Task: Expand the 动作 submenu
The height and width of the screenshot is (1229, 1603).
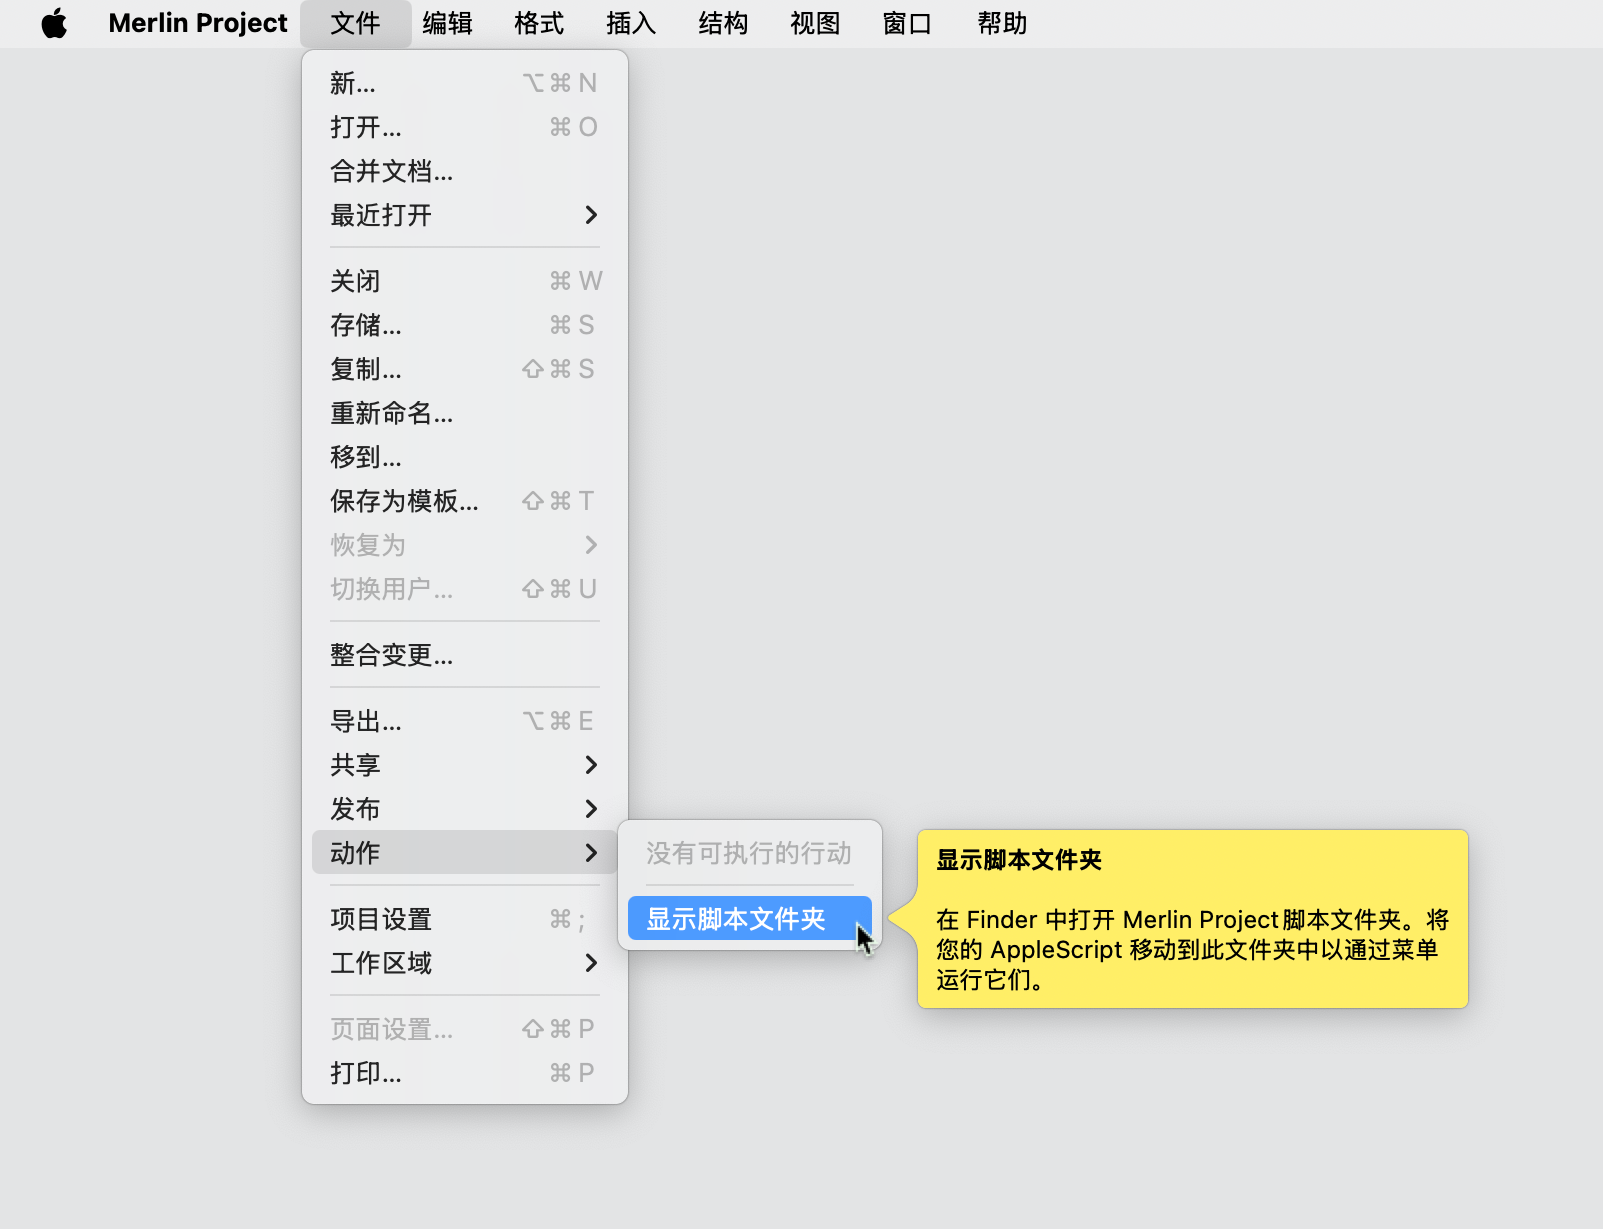Action: (465, 853)
